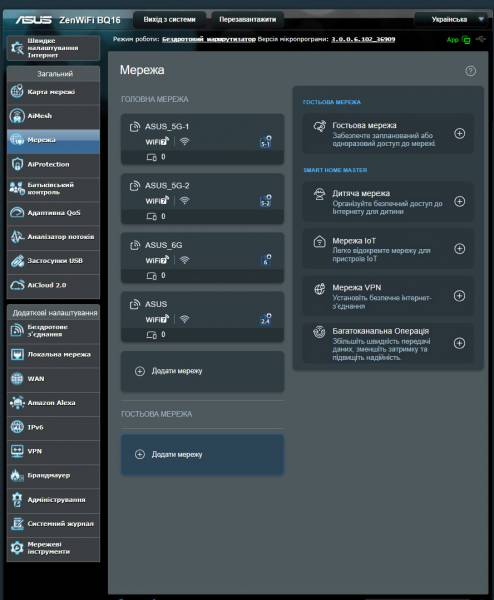494x600 pixels.
Task: Add Мережа VPN with plus icon
Action: [x=460, y=296]
